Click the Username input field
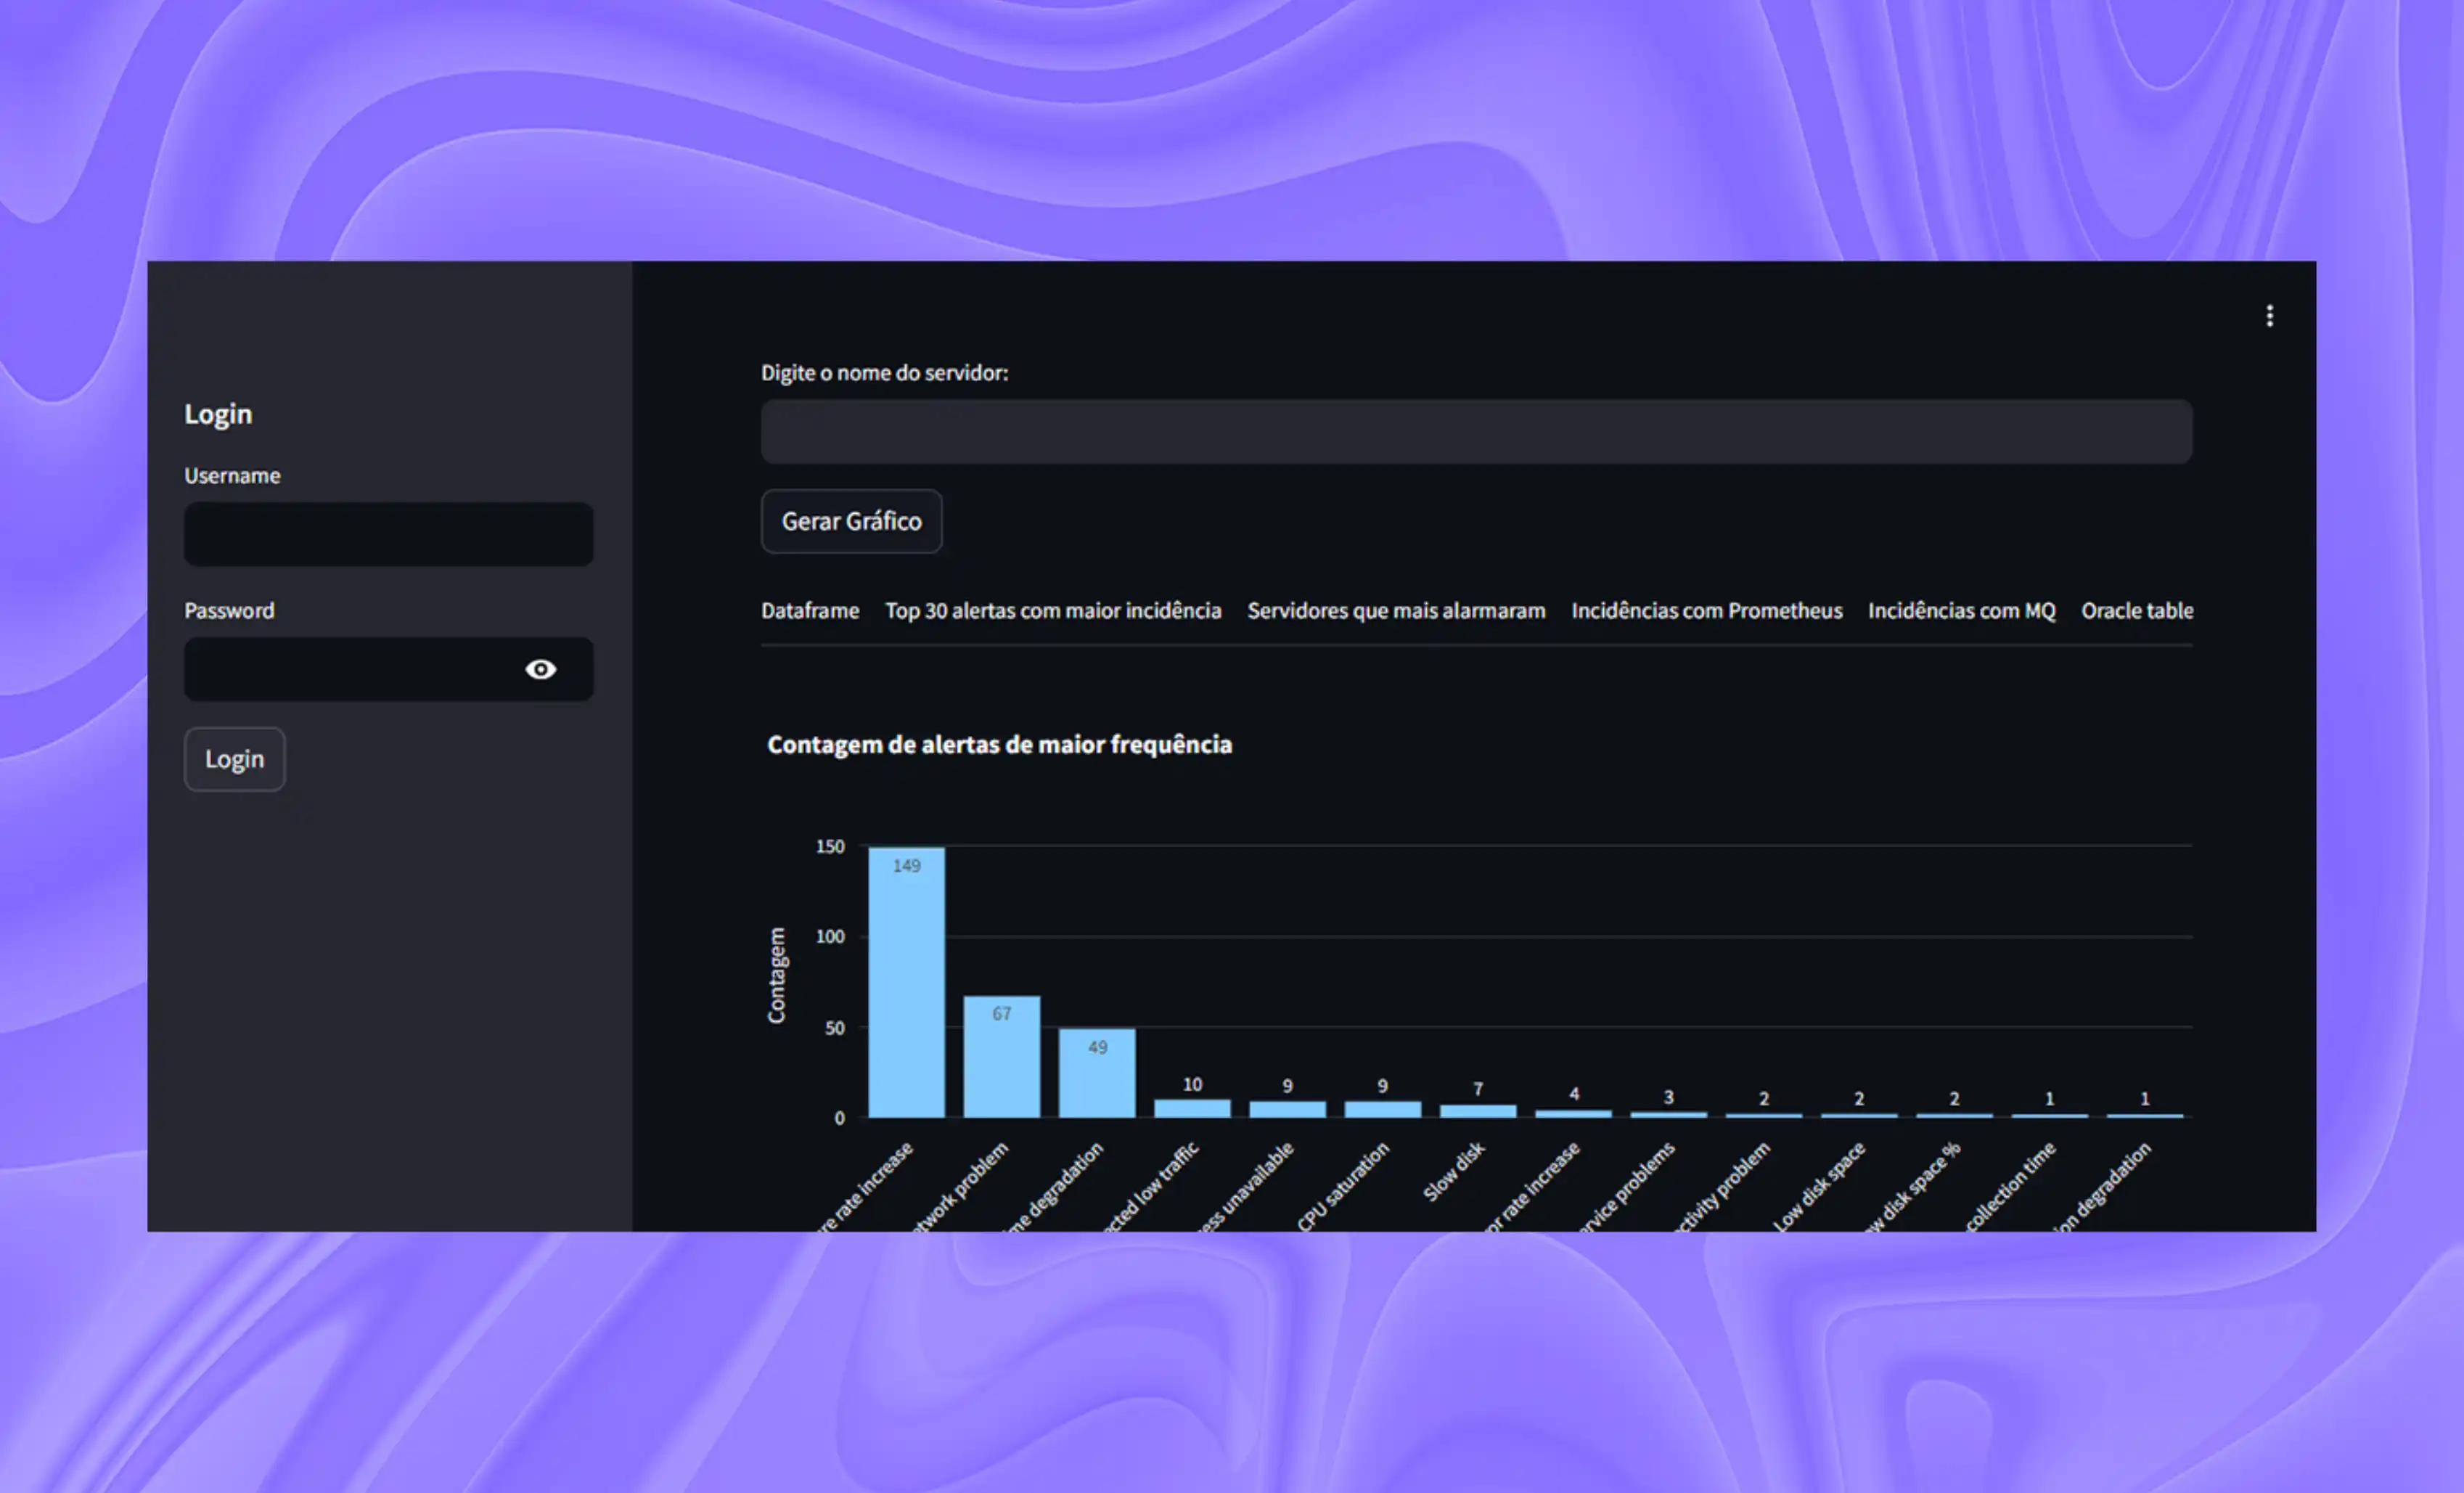The height and width of the screenshot is (1493, 2464). coord(388,534)
